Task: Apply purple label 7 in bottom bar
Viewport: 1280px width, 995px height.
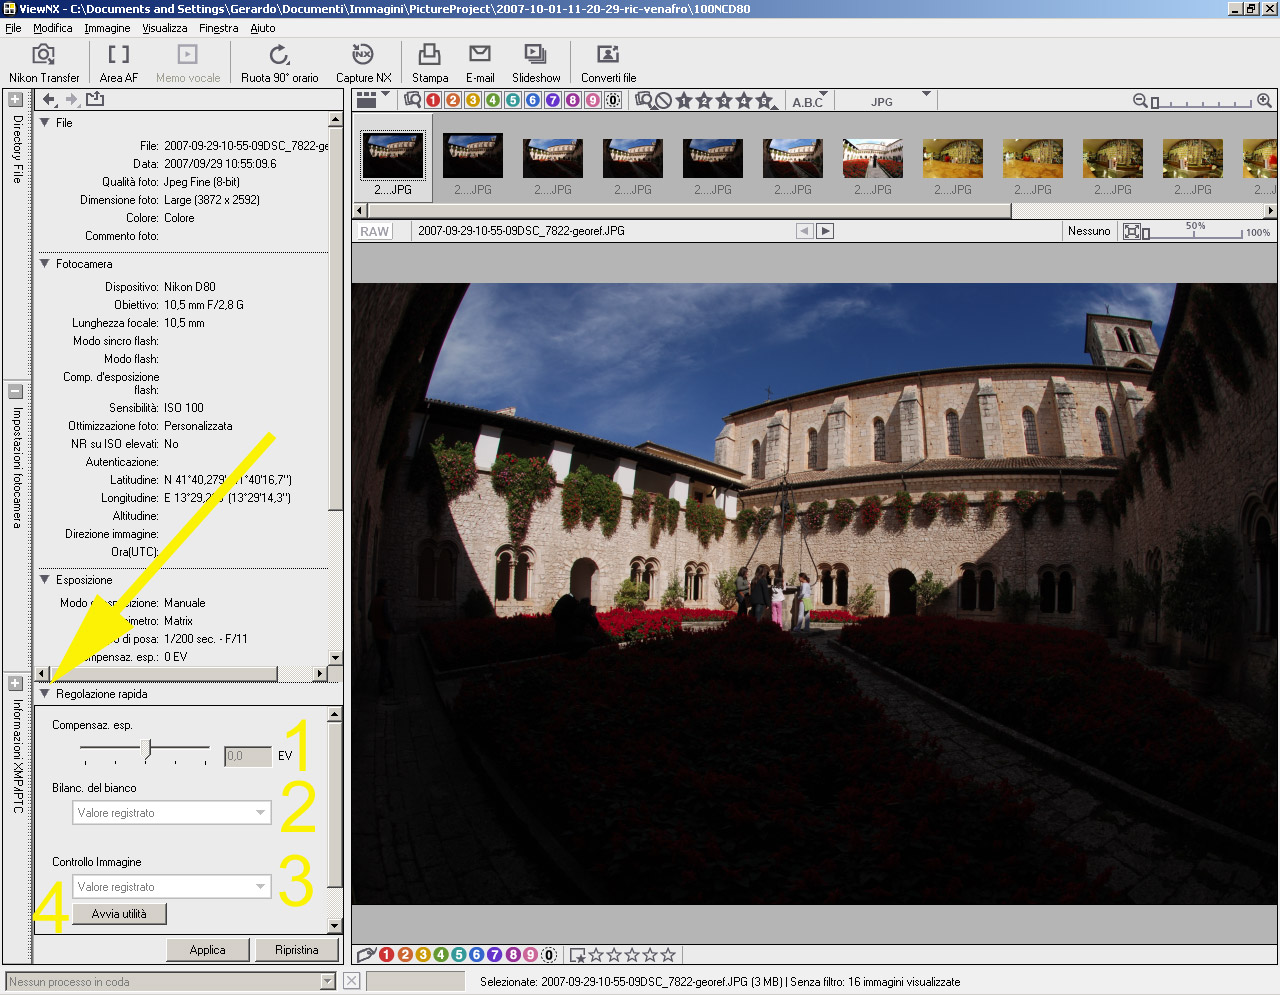Action: [495, 955]
